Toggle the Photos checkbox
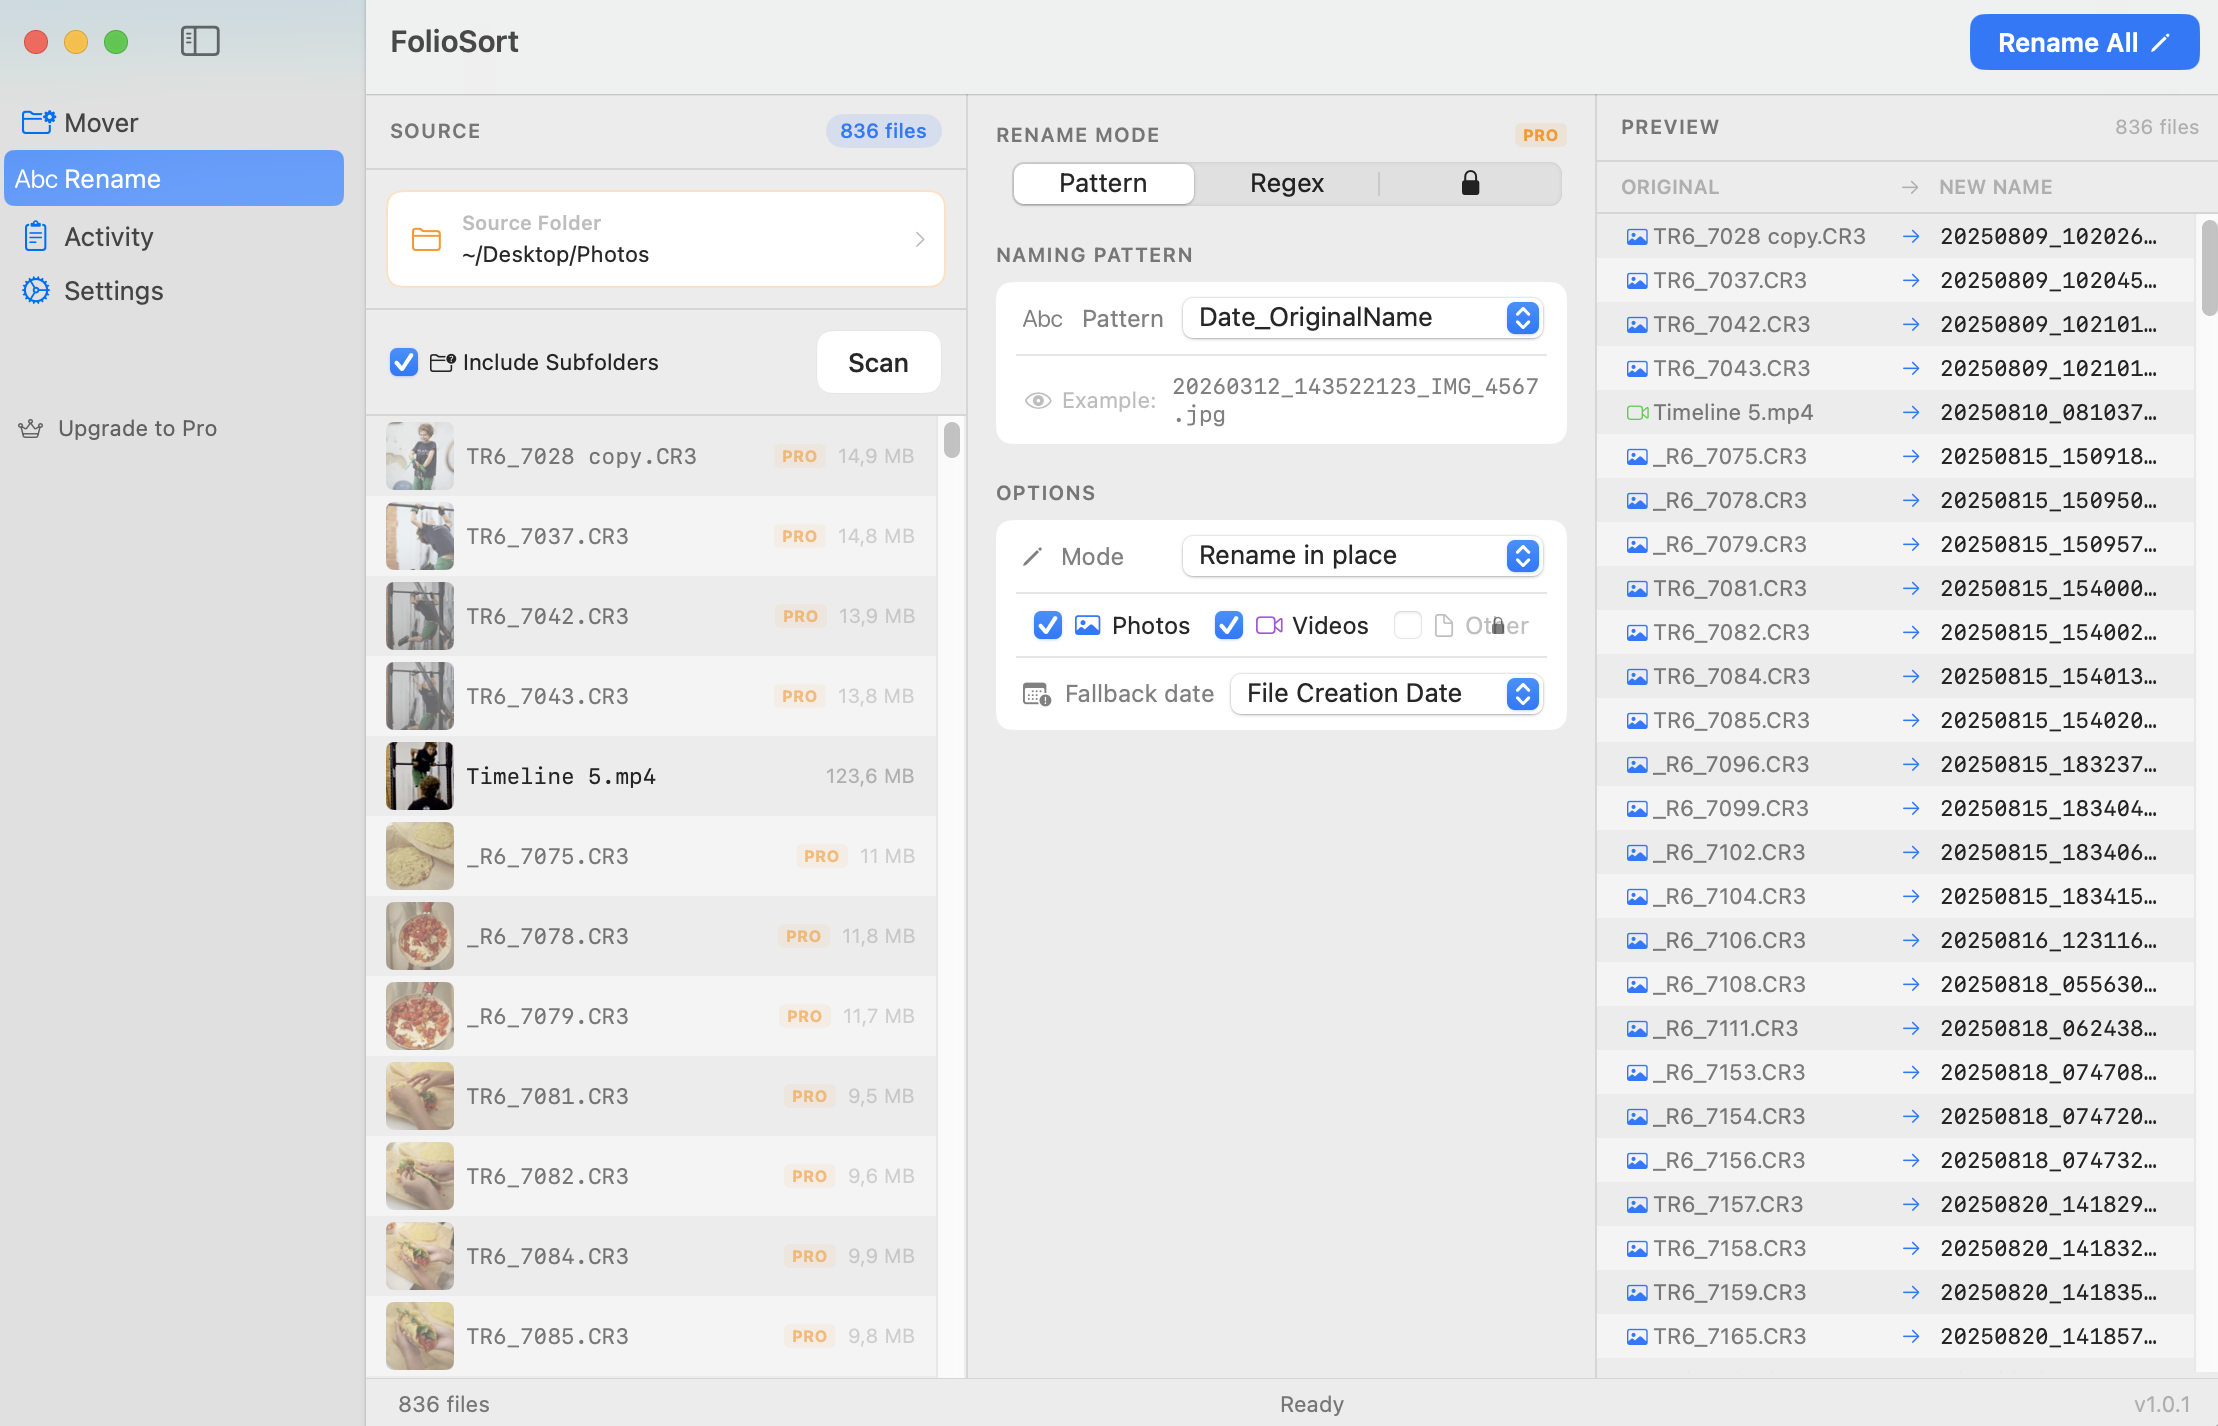Image resolution: width=2218 pixels, height=1426 pixels. [x=1047, y=625]
